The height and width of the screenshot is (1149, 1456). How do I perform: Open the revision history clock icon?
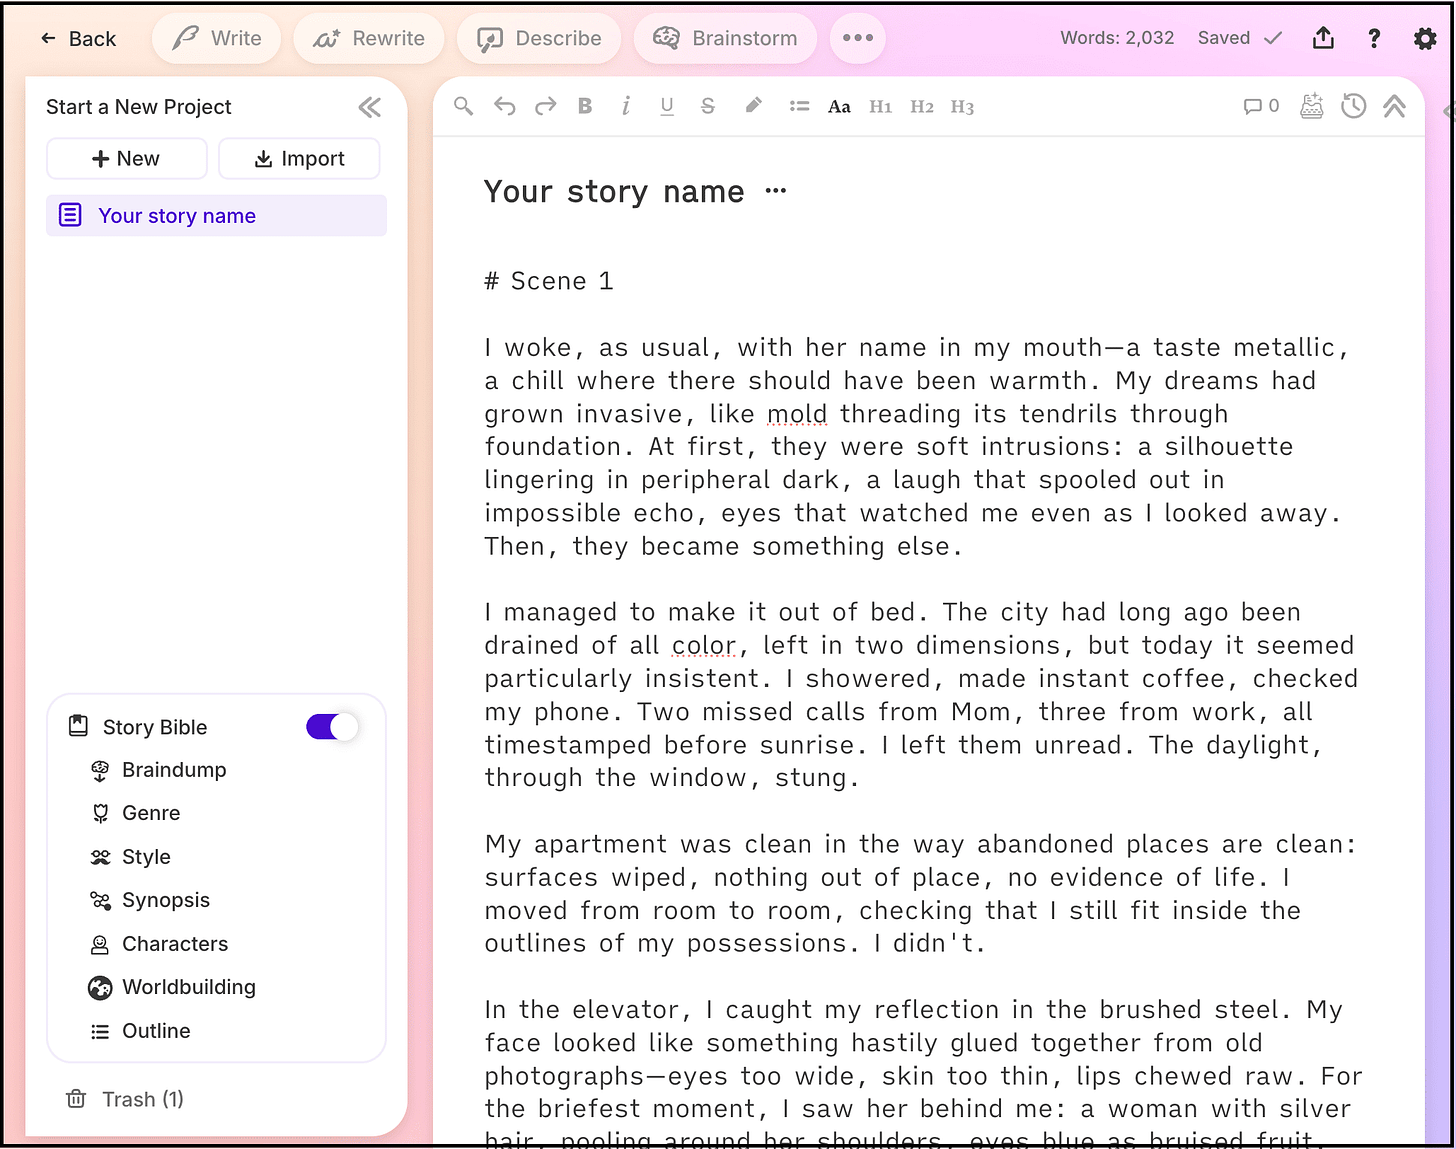1354,106
